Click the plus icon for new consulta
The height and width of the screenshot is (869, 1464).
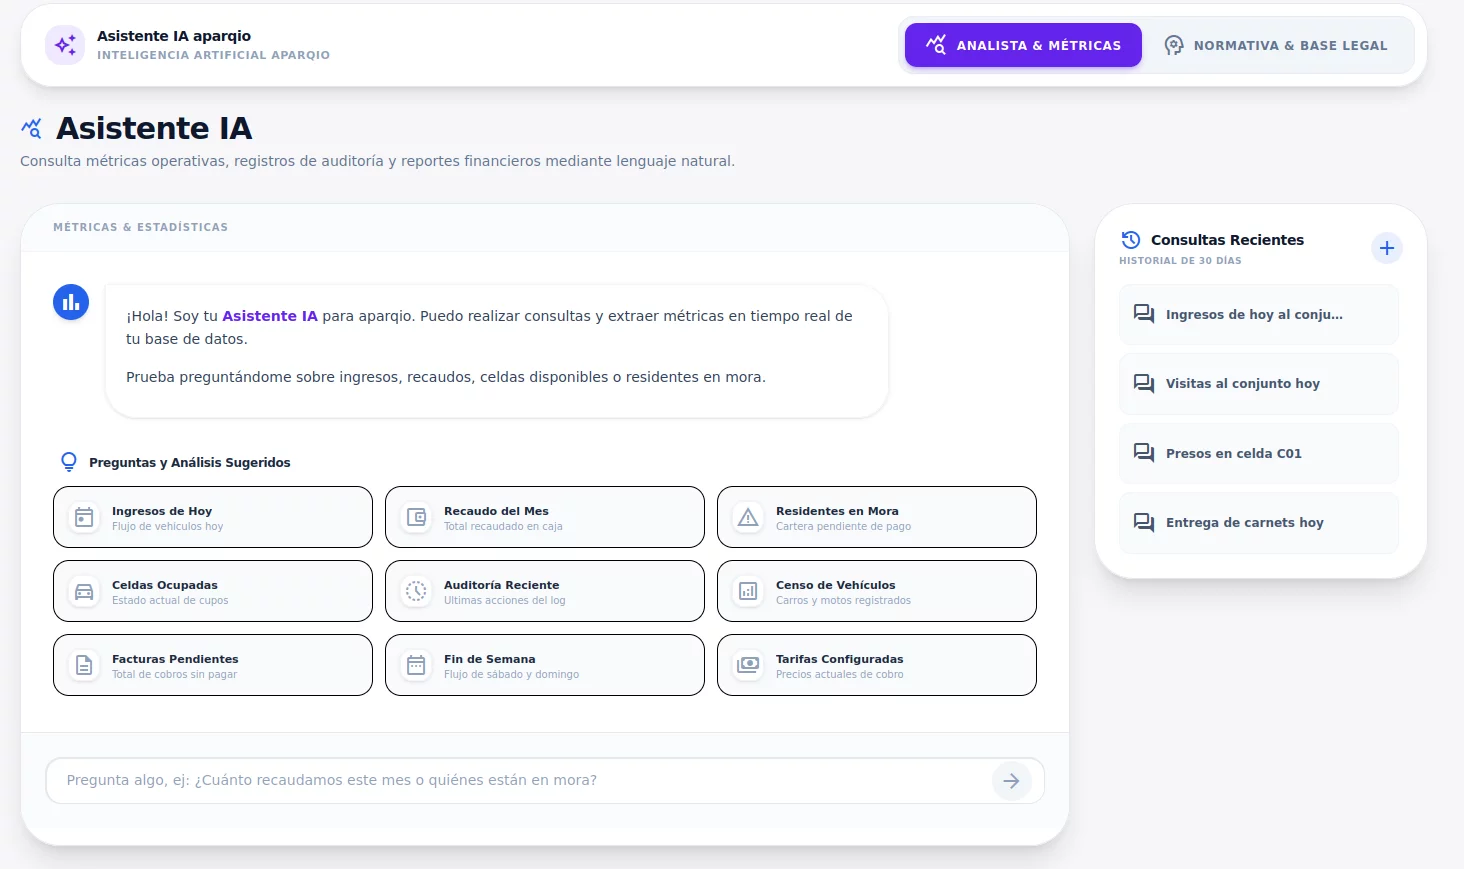pos(1386,248)
